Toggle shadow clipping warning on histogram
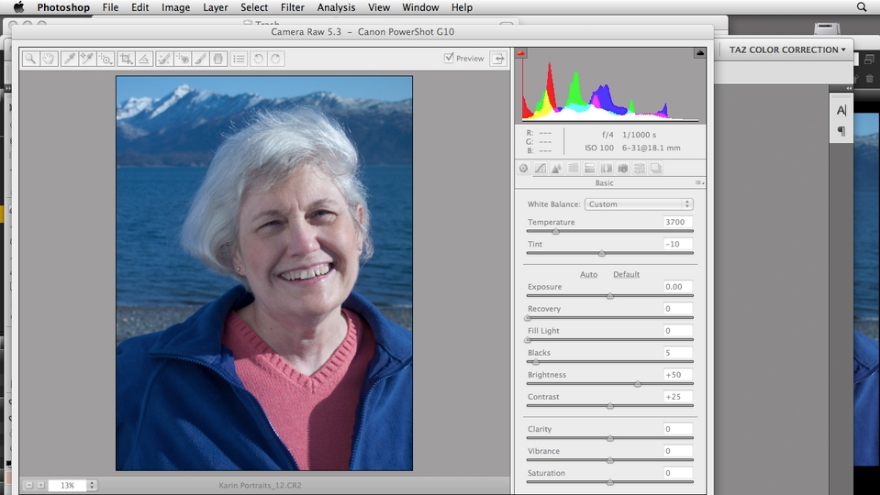The height and width of the screenshot is (495, 880). [521, 53]
